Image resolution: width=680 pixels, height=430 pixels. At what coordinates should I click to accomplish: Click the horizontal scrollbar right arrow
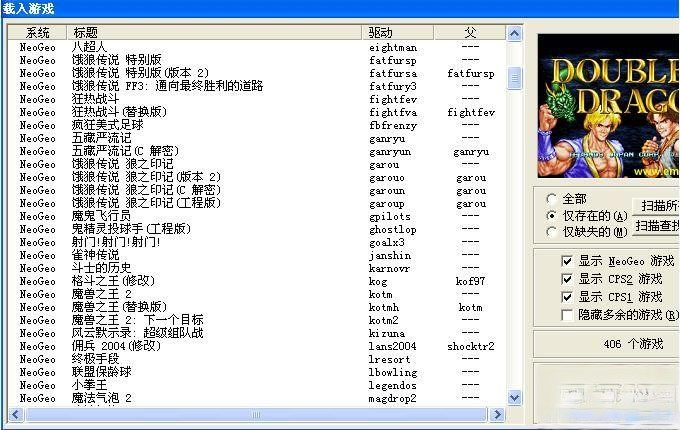(x=497, y=414)
